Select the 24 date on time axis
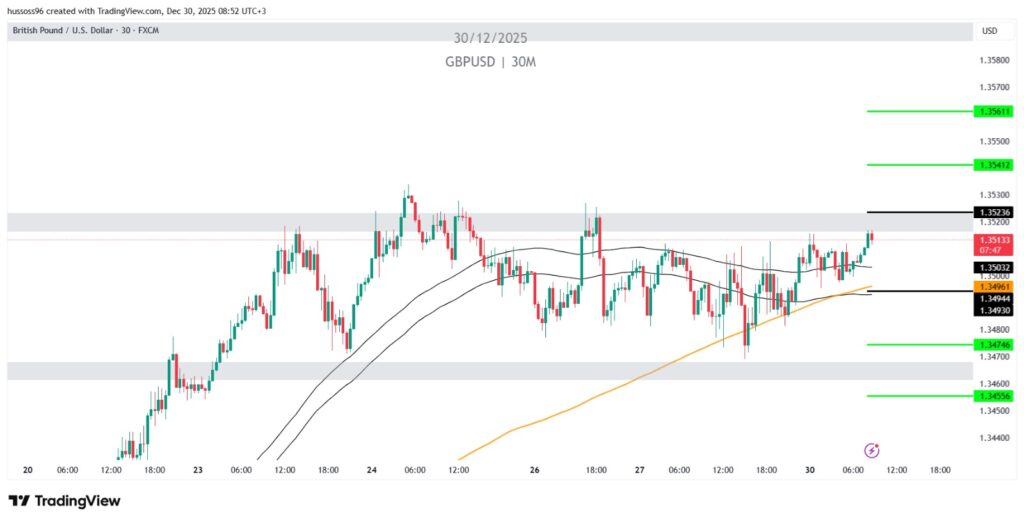This screenshot has width=1024, height=522. 372,469
